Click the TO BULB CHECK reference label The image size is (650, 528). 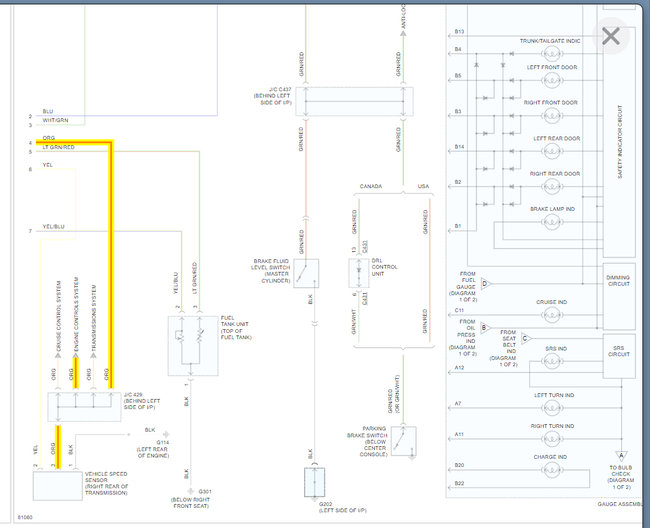coord(621,477)
